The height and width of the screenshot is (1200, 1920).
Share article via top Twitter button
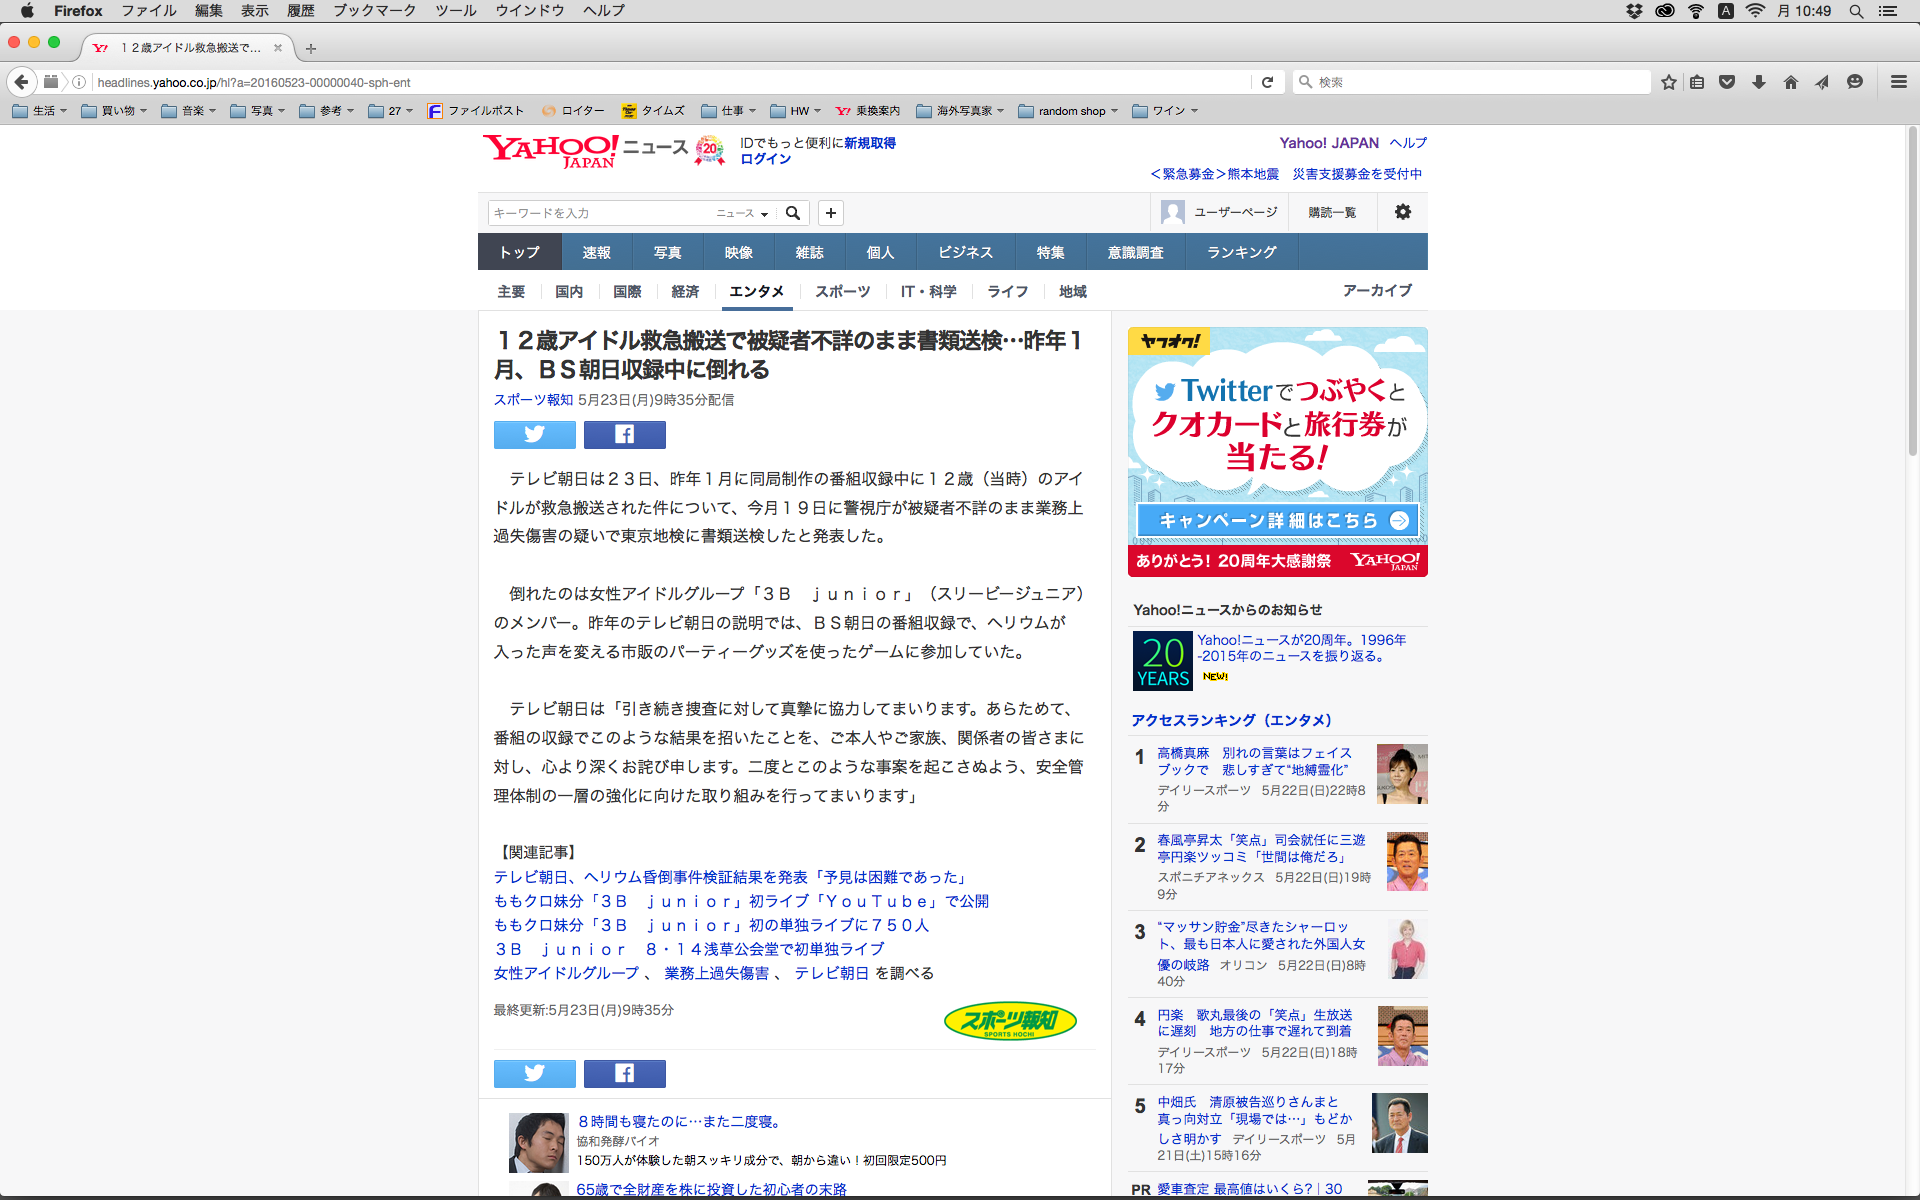534,434
